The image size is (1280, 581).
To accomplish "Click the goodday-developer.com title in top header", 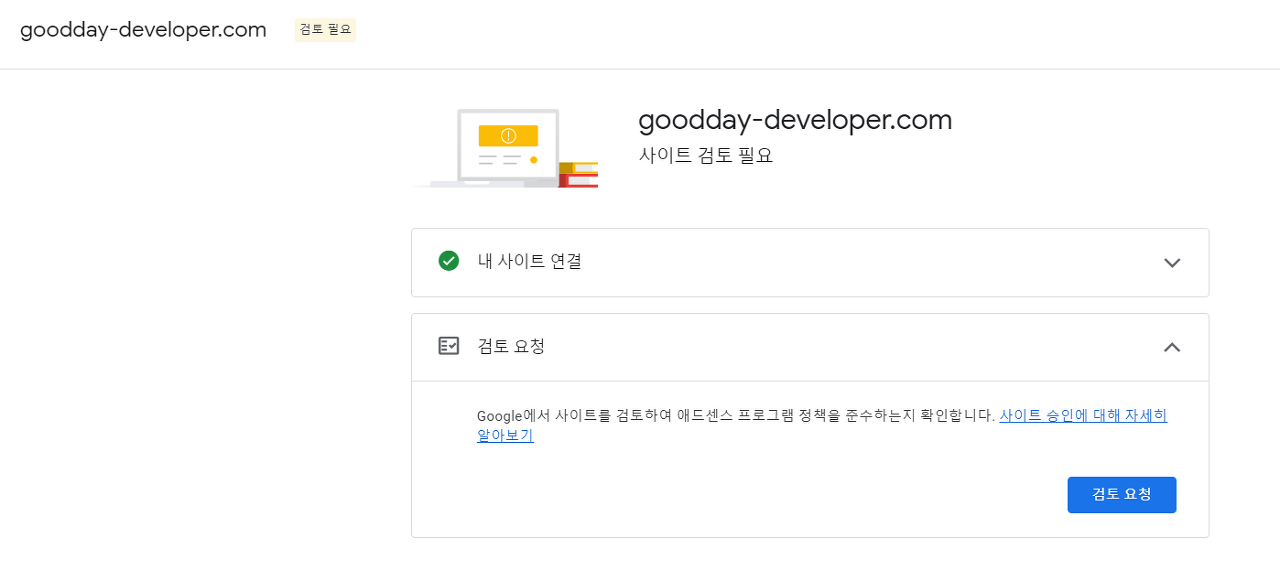I will point(143,30).
